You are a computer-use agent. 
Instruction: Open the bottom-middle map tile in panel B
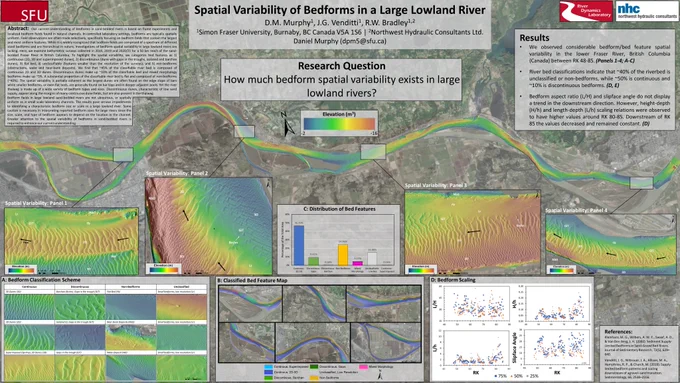tap(312, 342)
